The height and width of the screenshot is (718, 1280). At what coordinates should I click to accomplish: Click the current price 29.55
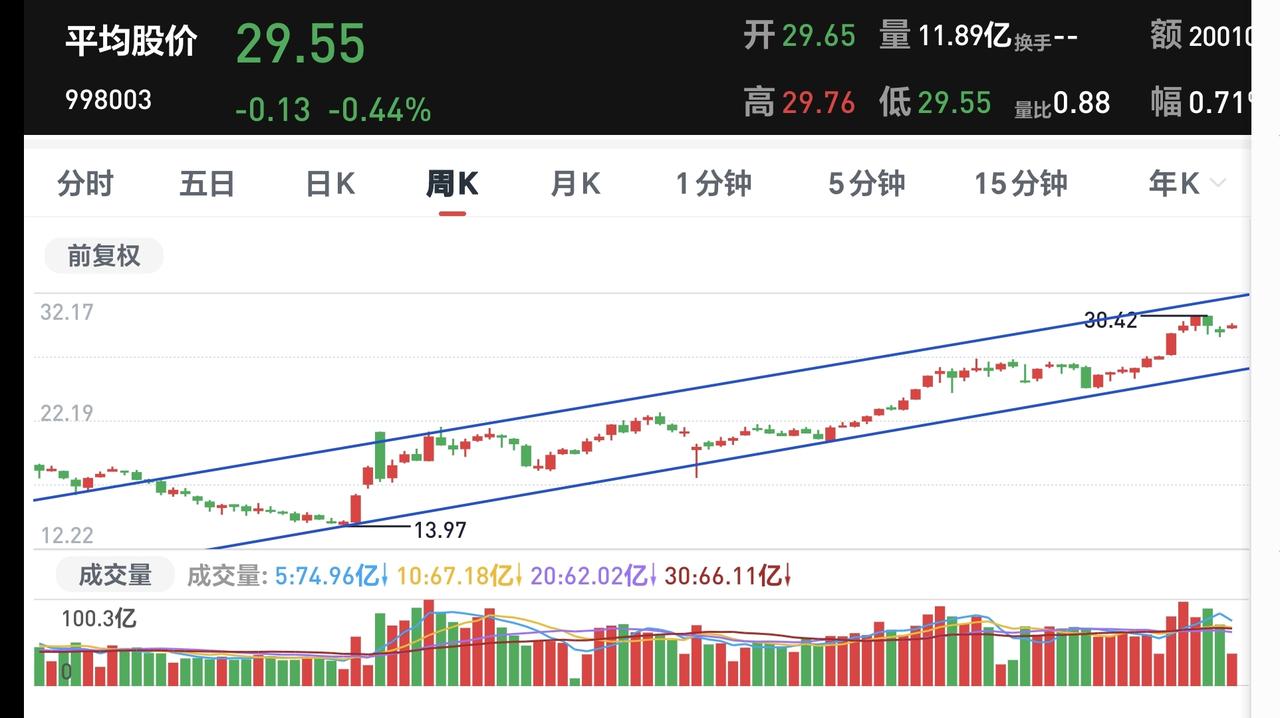(301, 44)
